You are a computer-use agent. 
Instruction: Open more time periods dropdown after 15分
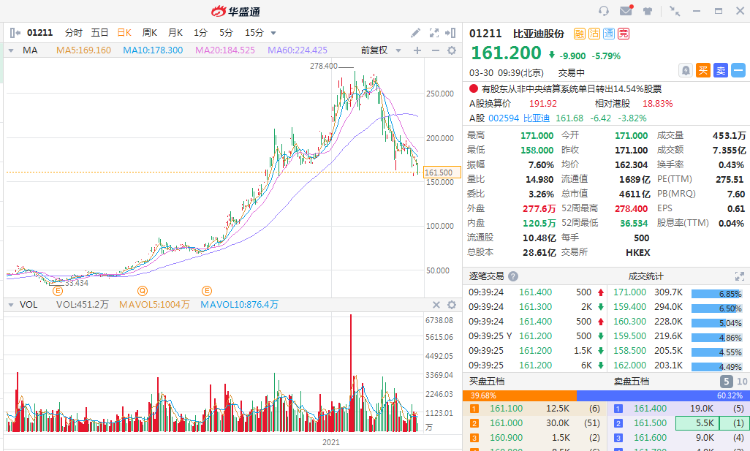point(274,33)
